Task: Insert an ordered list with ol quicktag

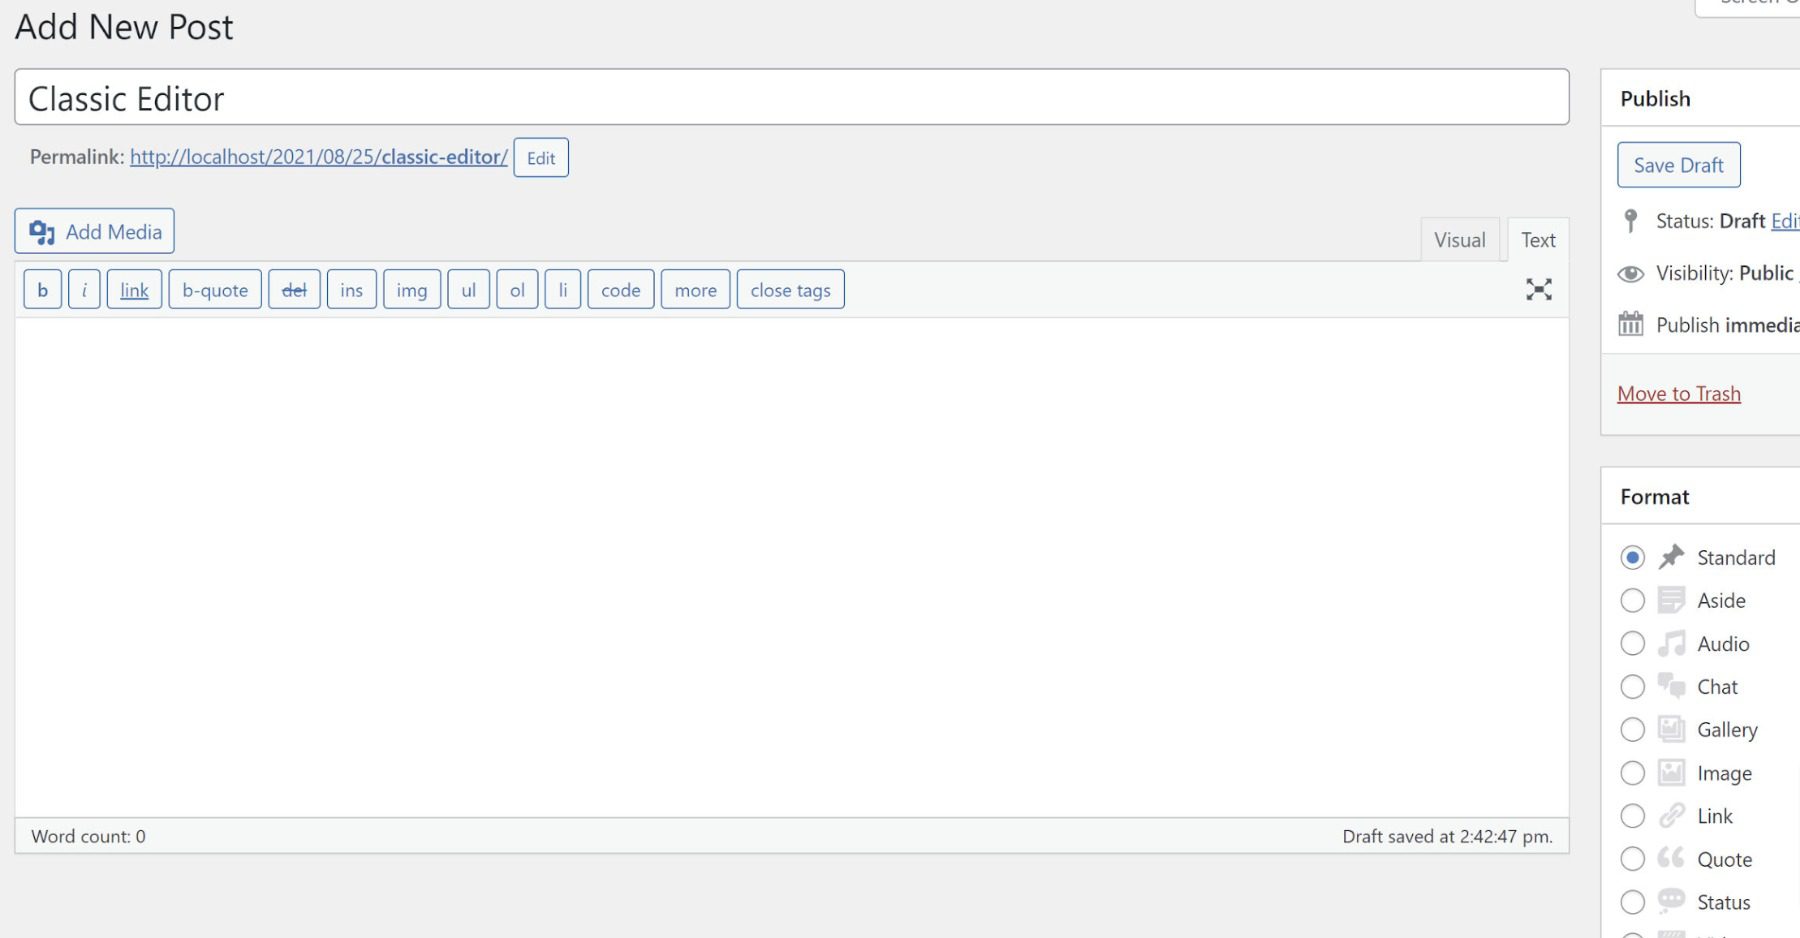Action: point(517,289)
